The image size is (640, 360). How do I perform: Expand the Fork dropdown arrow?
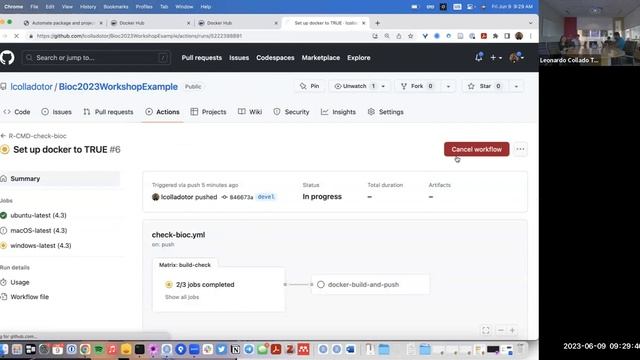[448, 86]
